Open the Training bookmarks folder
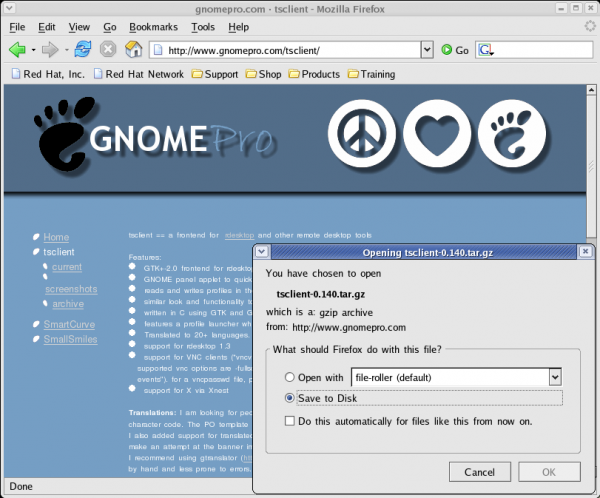This screenshot has width=600, height=498. 371,74
